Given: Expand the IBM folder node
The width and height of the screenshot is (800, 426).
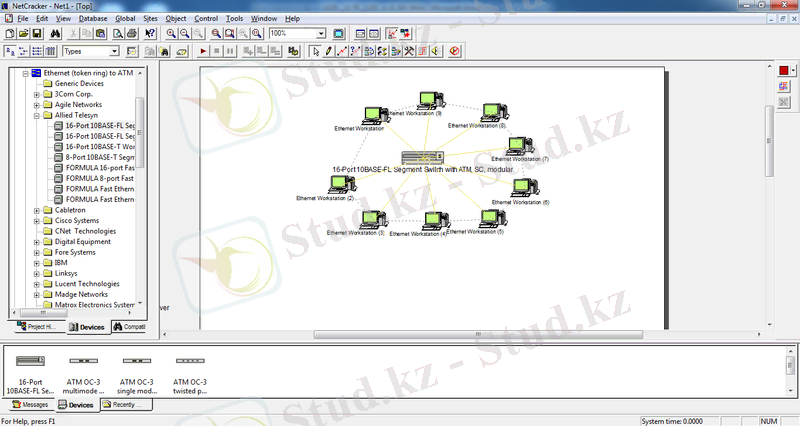Looking at the screenshot, I should coord(37,263).
